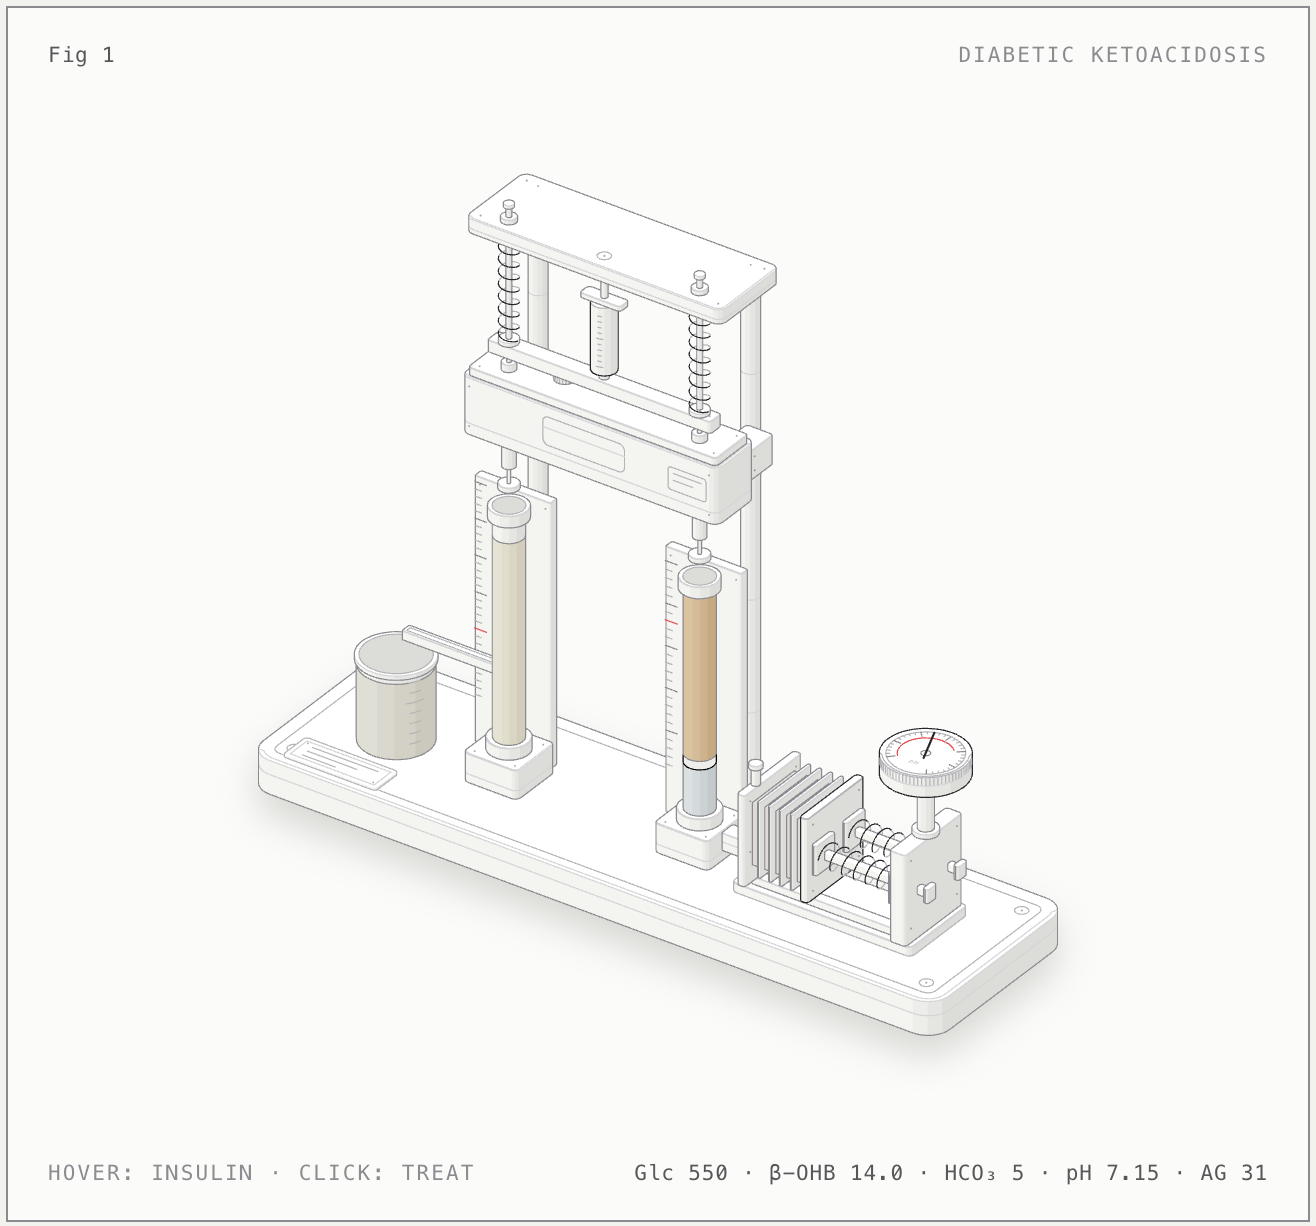Click the round dial gauge
This screenshot has width=1316, height=1226.
925,760
